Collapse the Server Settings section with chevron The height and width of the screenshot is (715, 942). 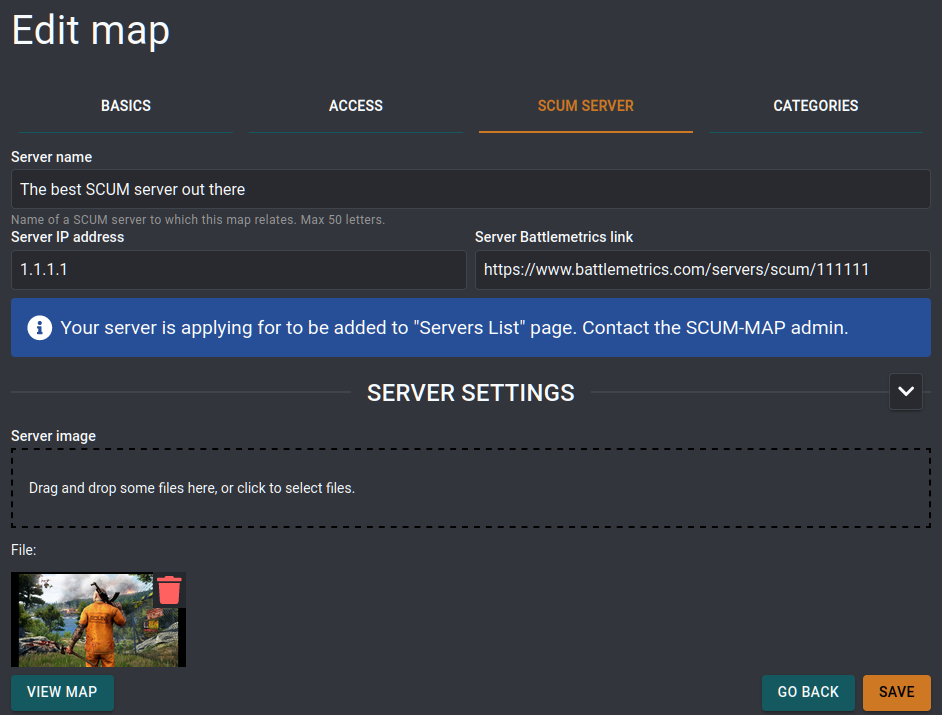(x=906, y=392)
